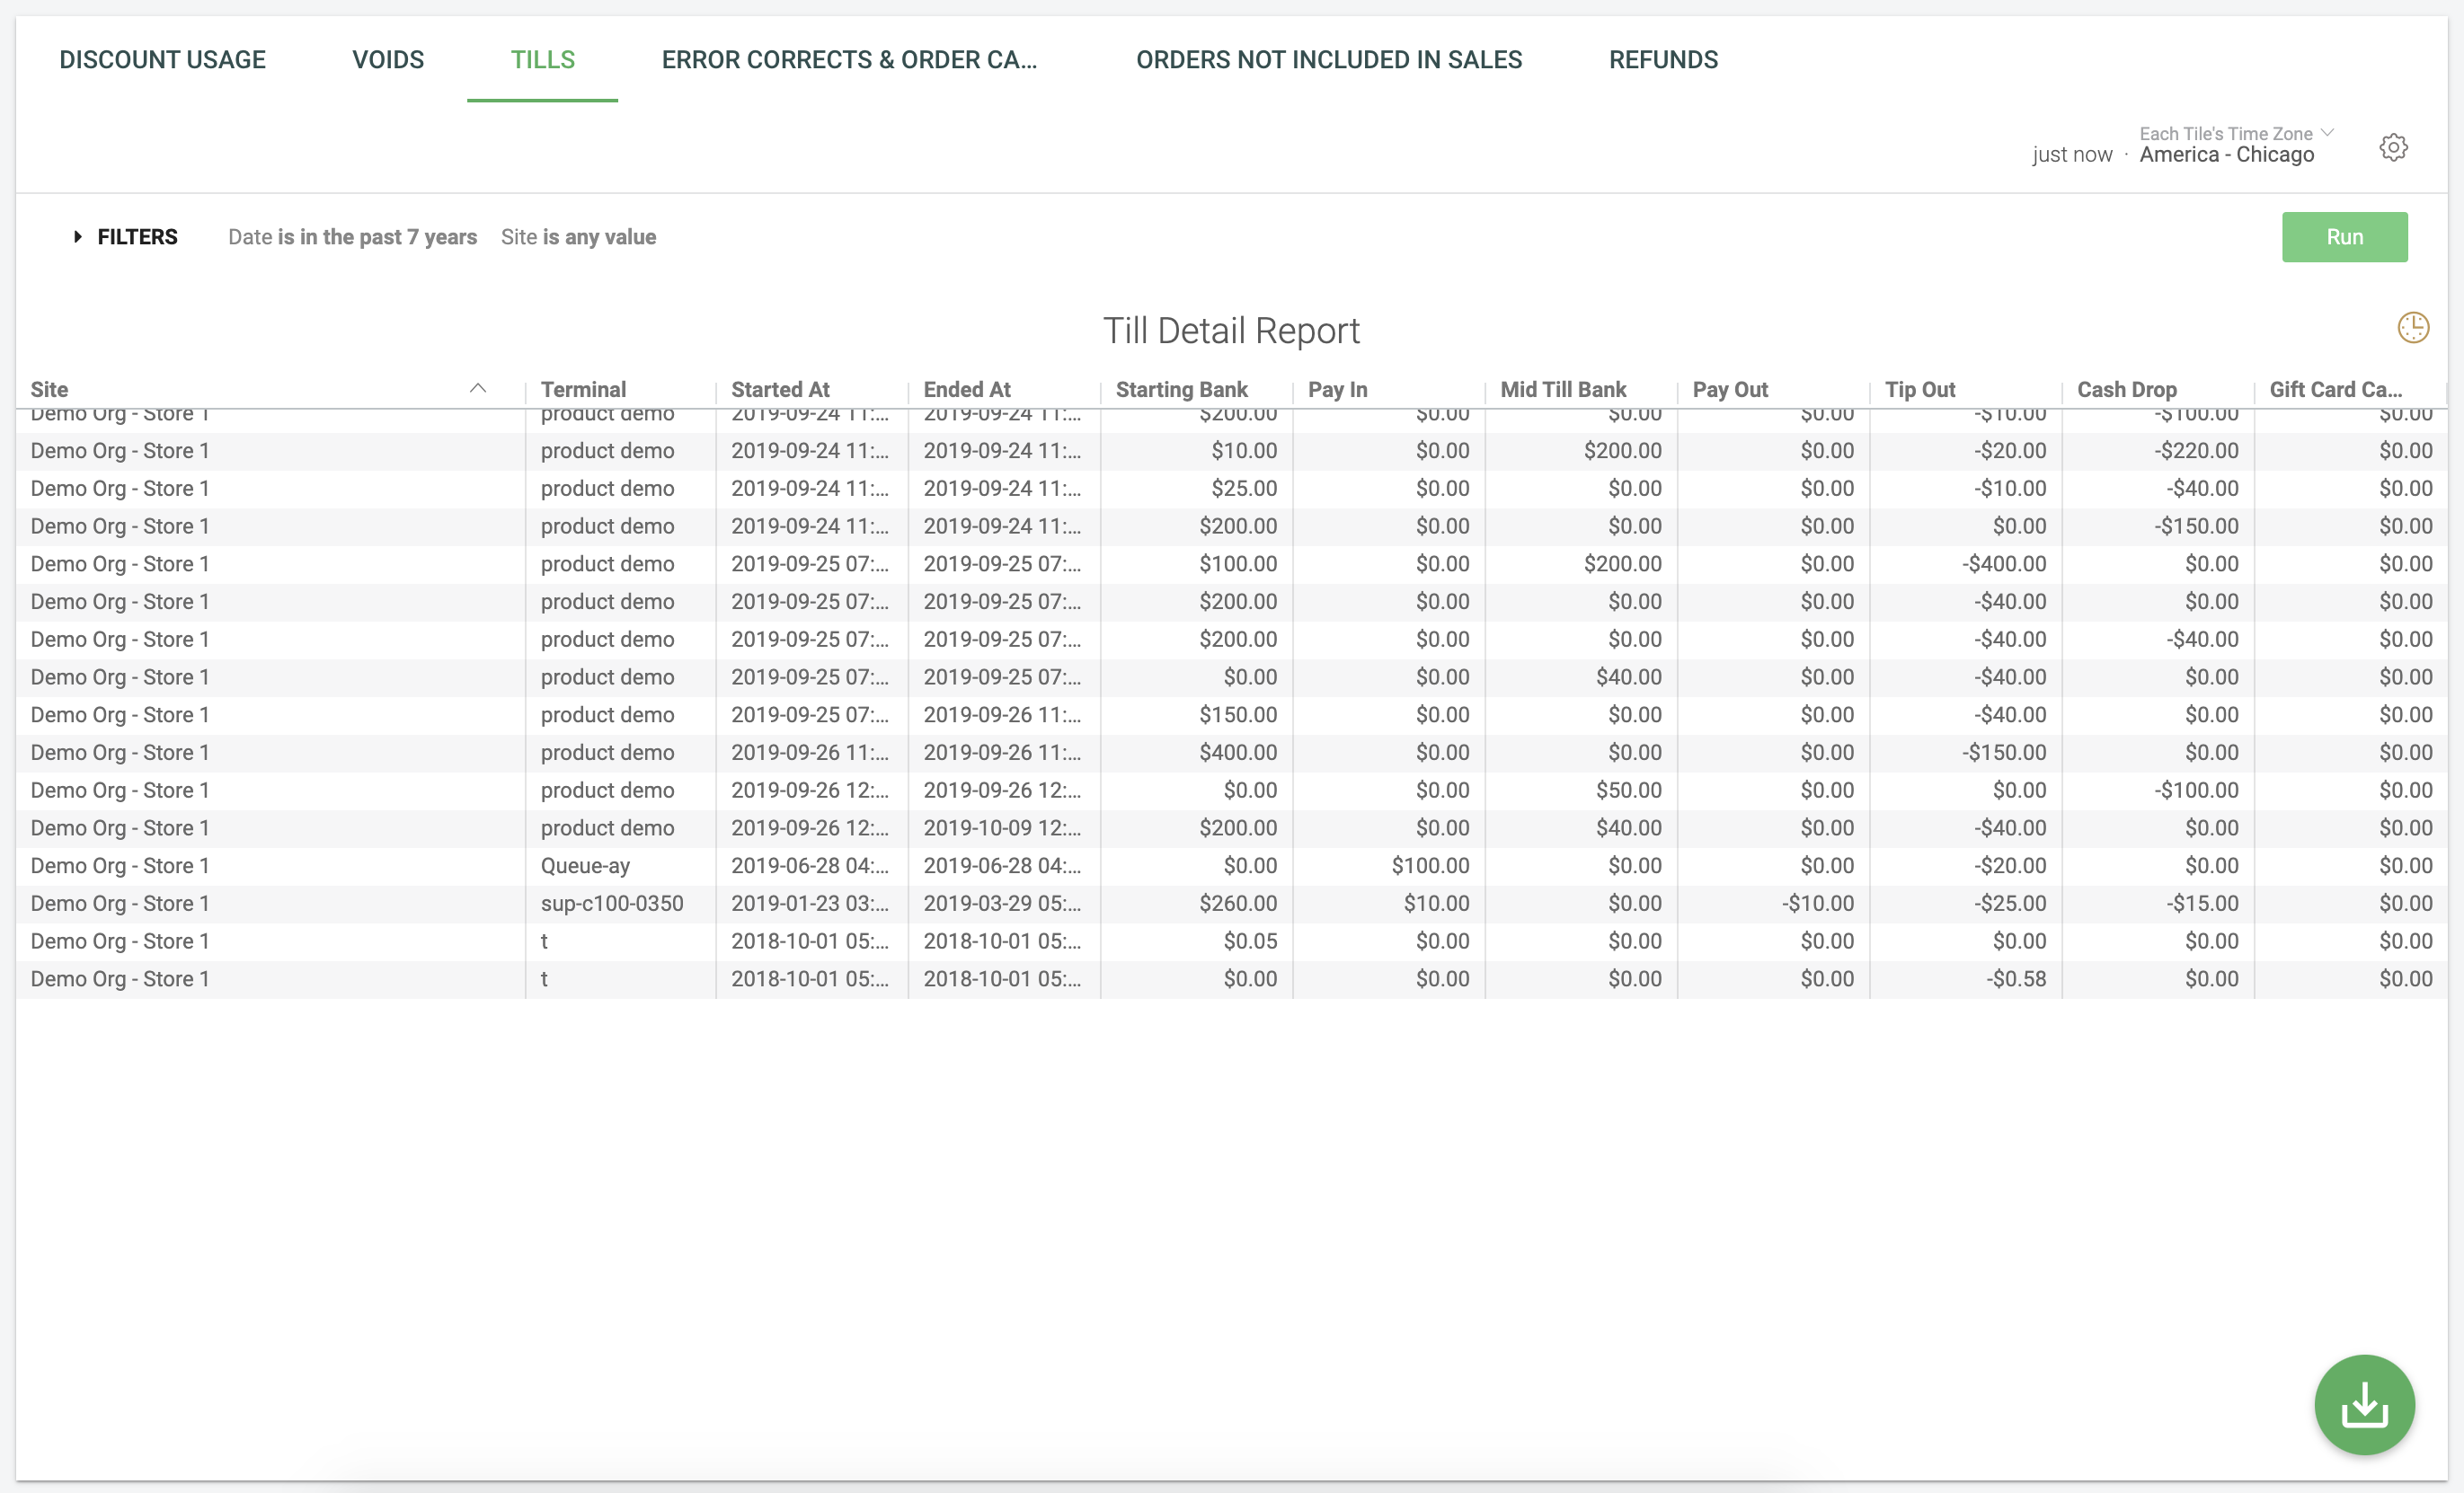The image size is (2464, 1493).
Task: Sort by the Pay Out column header
Action: coord(1730,389)
